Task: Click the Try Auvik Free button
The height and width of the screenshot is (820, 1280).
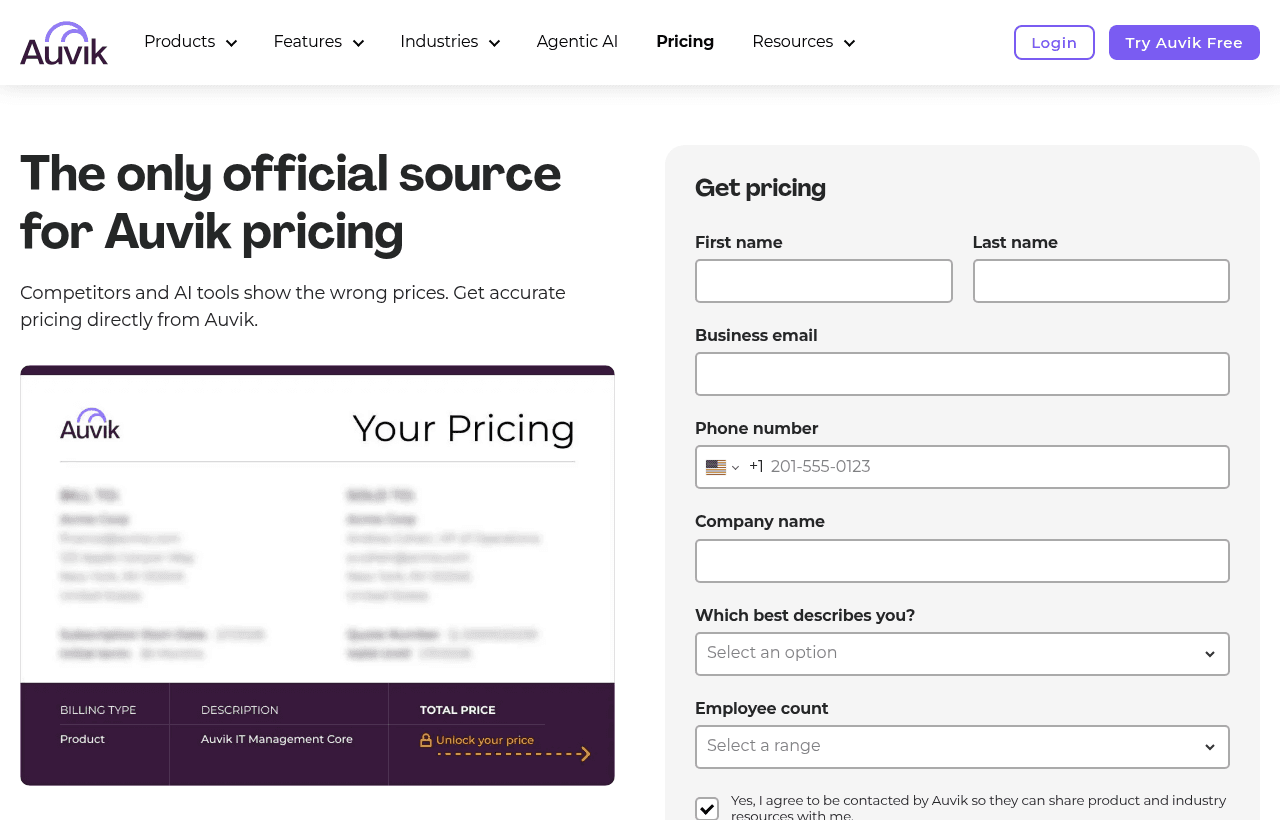Action: point(1184,42)
